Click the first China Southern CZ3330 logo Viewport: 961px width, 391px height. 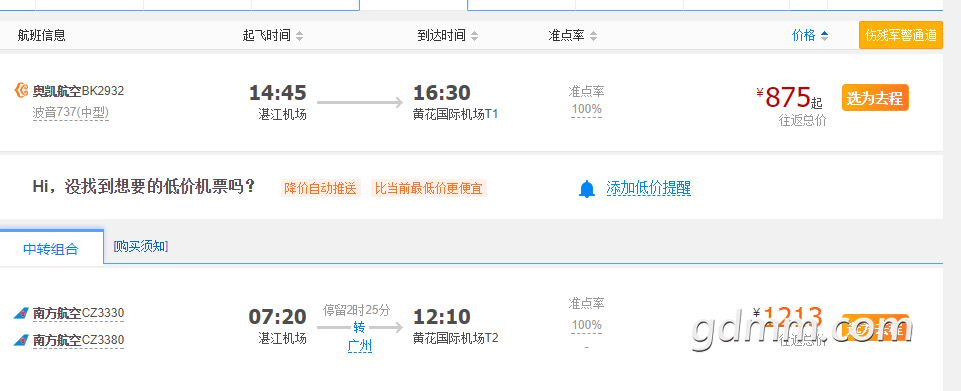[21, 314]
